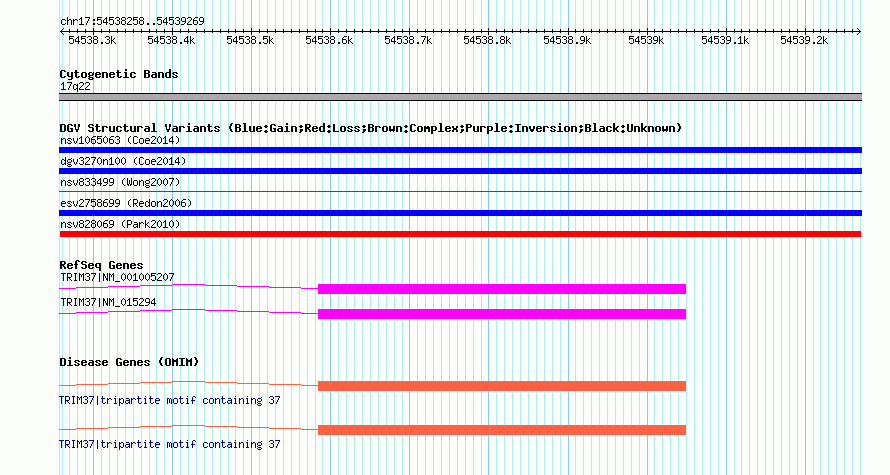Click the 54539k ruler tick label
The width and height of the screenshot is (890, 475).
point(646,40)
